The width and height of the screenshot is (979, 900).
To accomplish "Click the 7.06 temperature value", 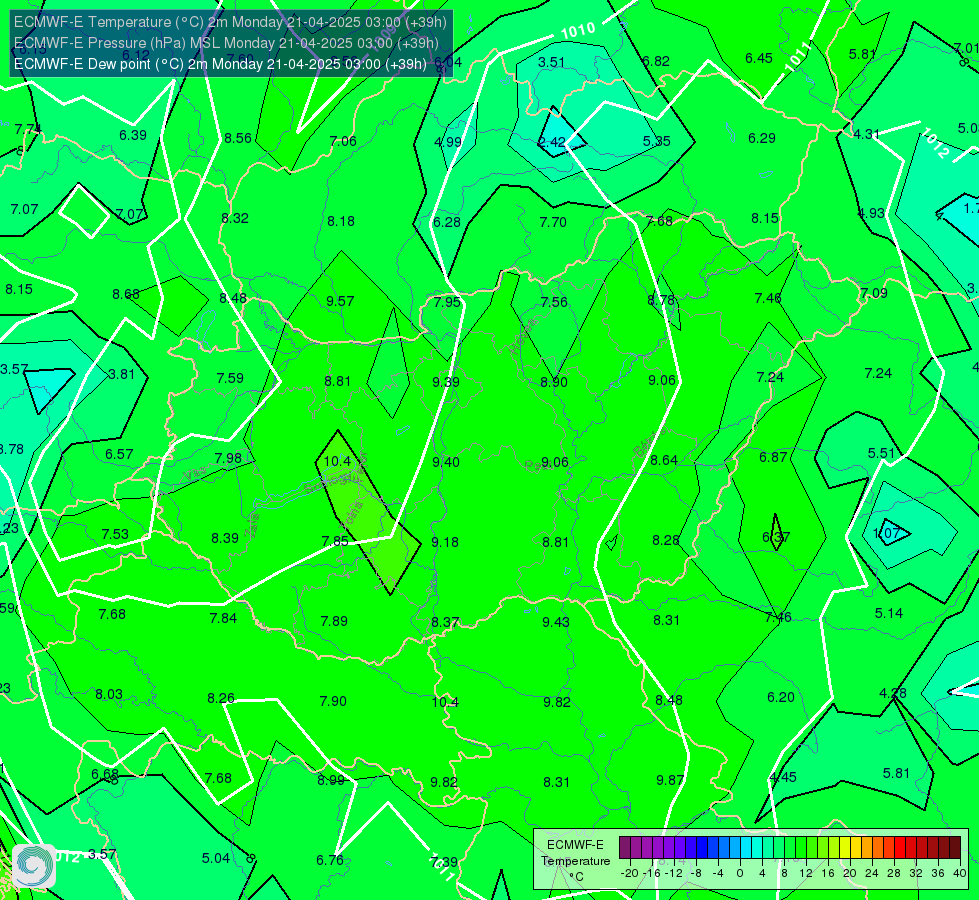I will (x=343, y=141).
